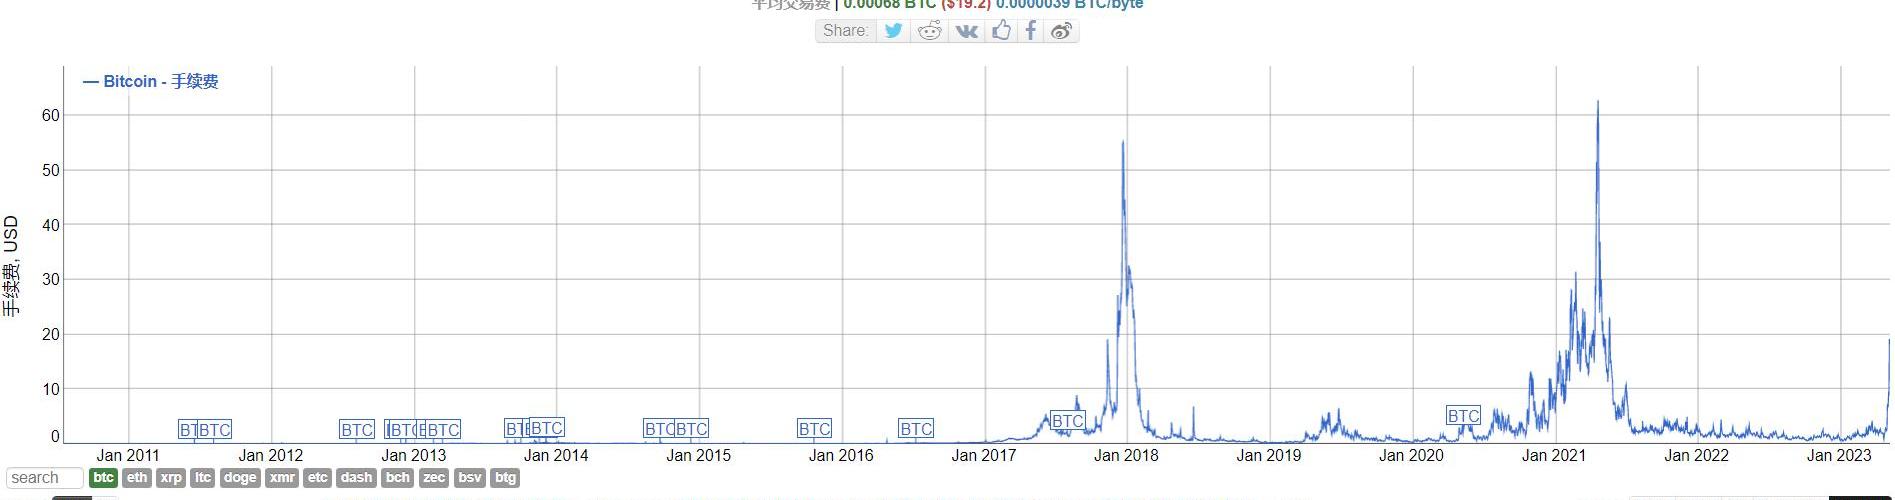Click the search coin input field

point(45,478)
